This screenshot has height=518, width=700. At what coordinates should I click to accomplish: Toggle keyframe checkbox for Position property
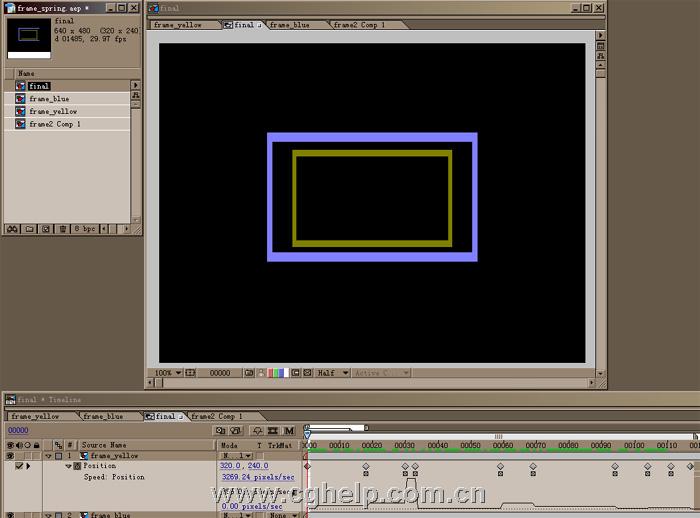[19, 466]
